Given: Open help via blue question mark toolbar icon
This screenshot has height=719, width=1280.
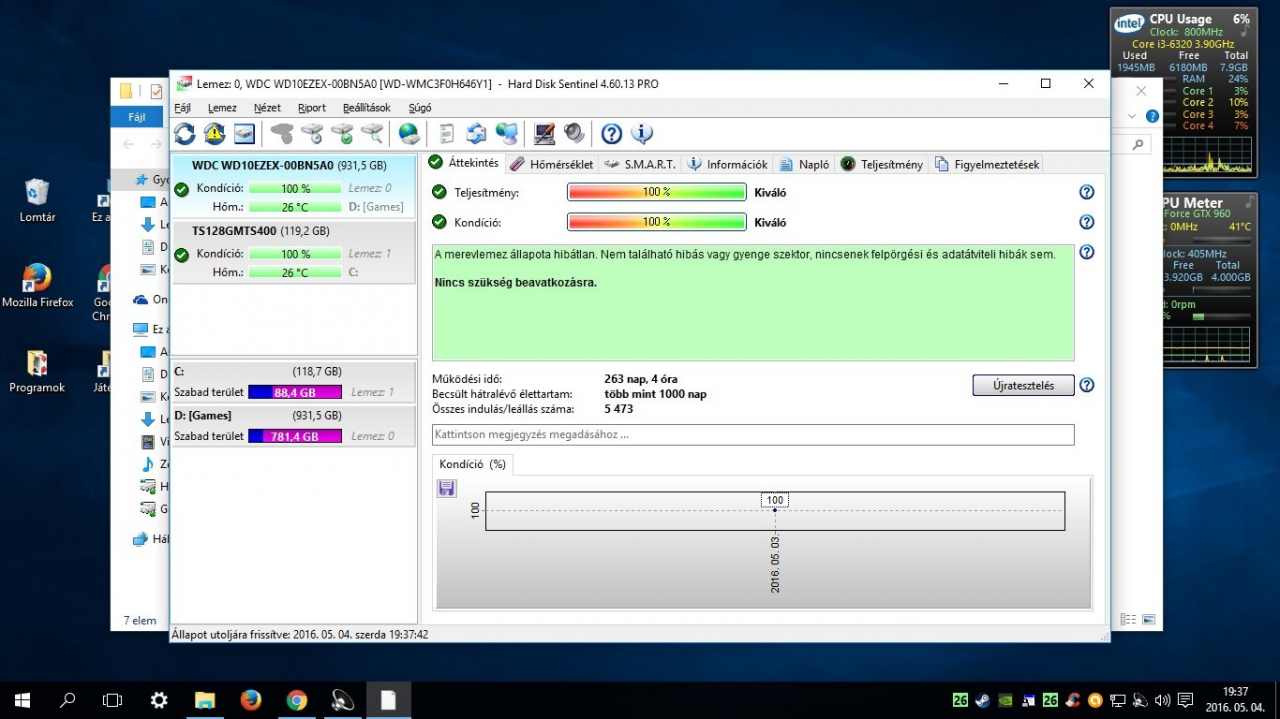Looking at the screenshot, I should (x=611, y=134).
